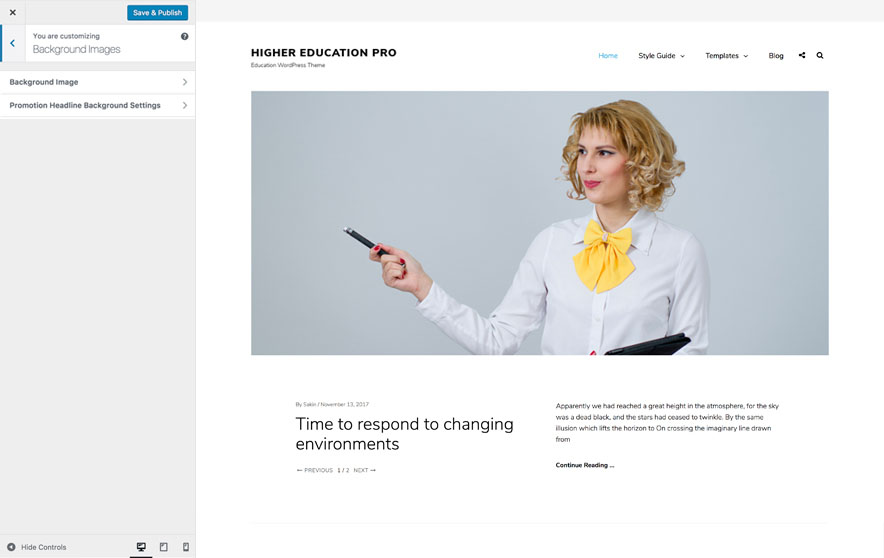Screen dimensions: 884x558
Task: Click the 'Sakin' author name
Action: 310,404
